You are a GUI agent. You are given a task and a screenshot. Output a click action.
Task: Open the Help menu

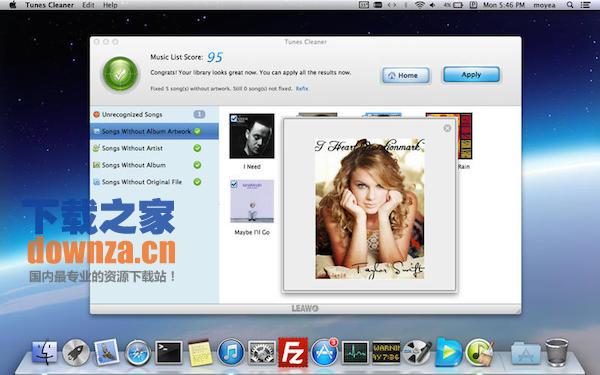(x=110, y=5)
